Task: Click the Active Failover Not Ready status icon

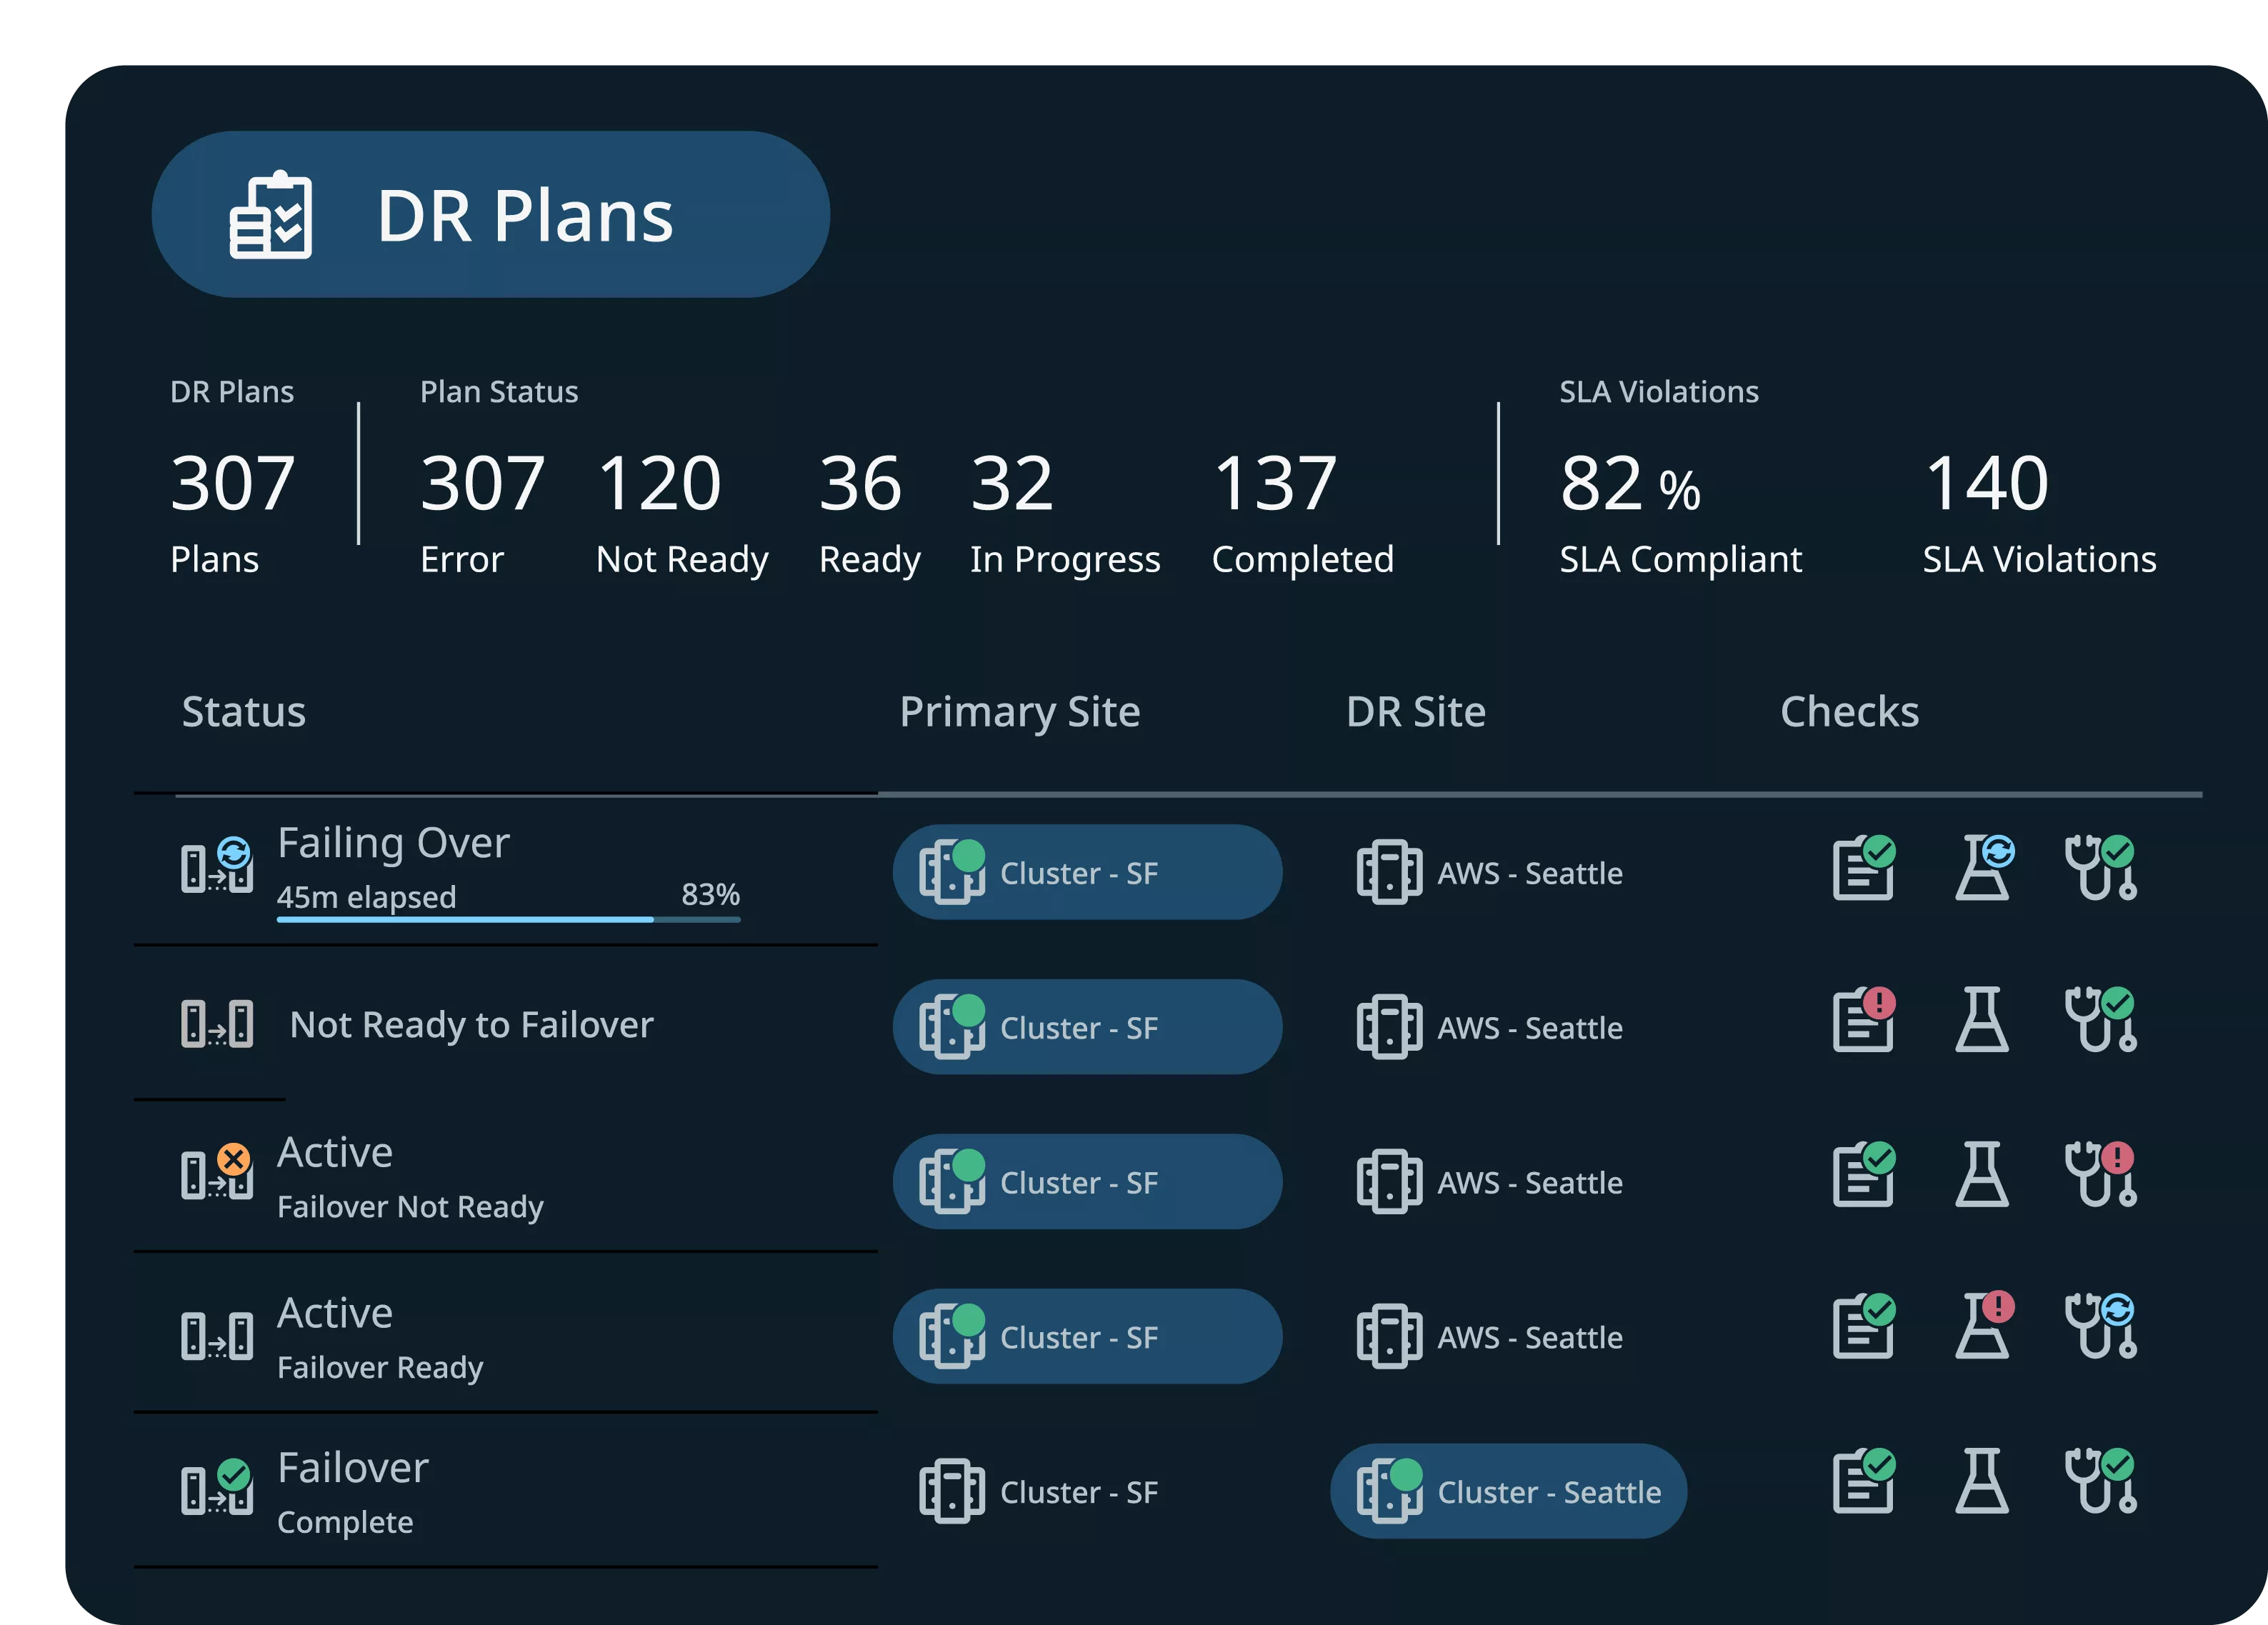Action: (217, 1172)
